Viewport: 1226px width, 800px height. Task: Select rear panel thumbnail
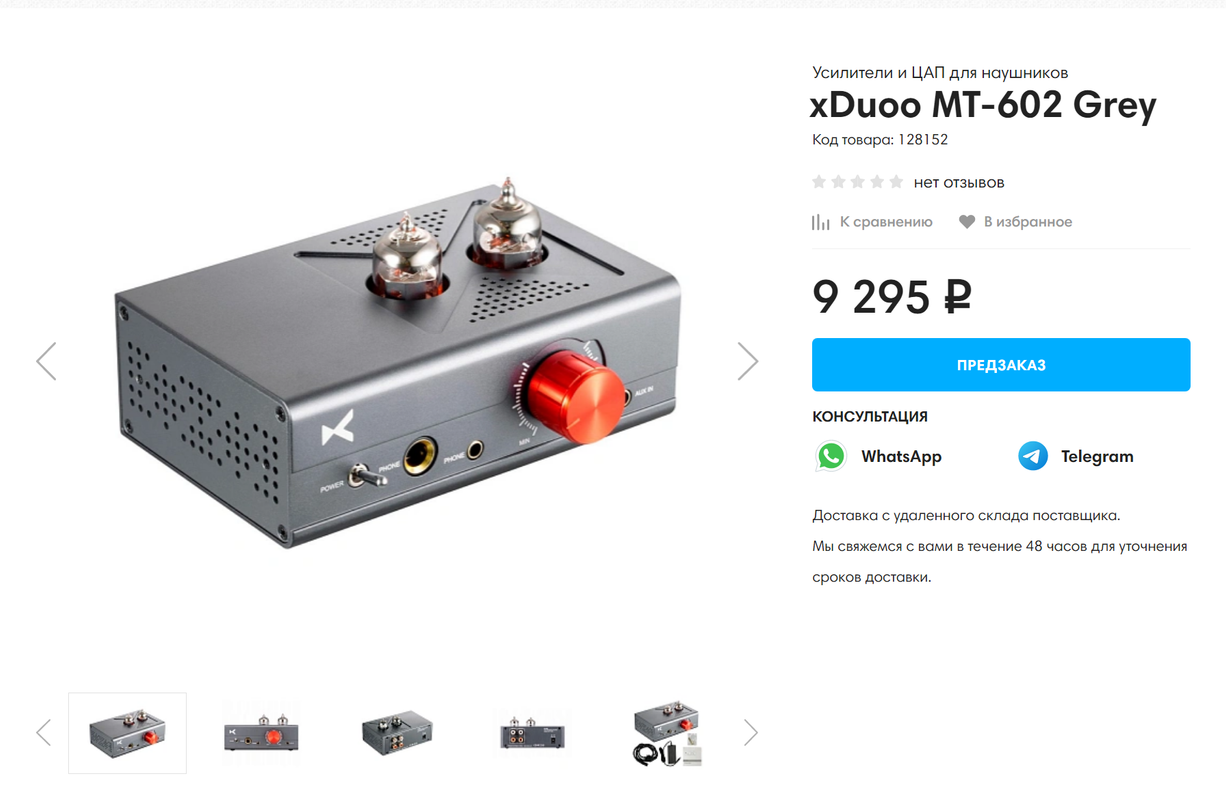point(532,733)
